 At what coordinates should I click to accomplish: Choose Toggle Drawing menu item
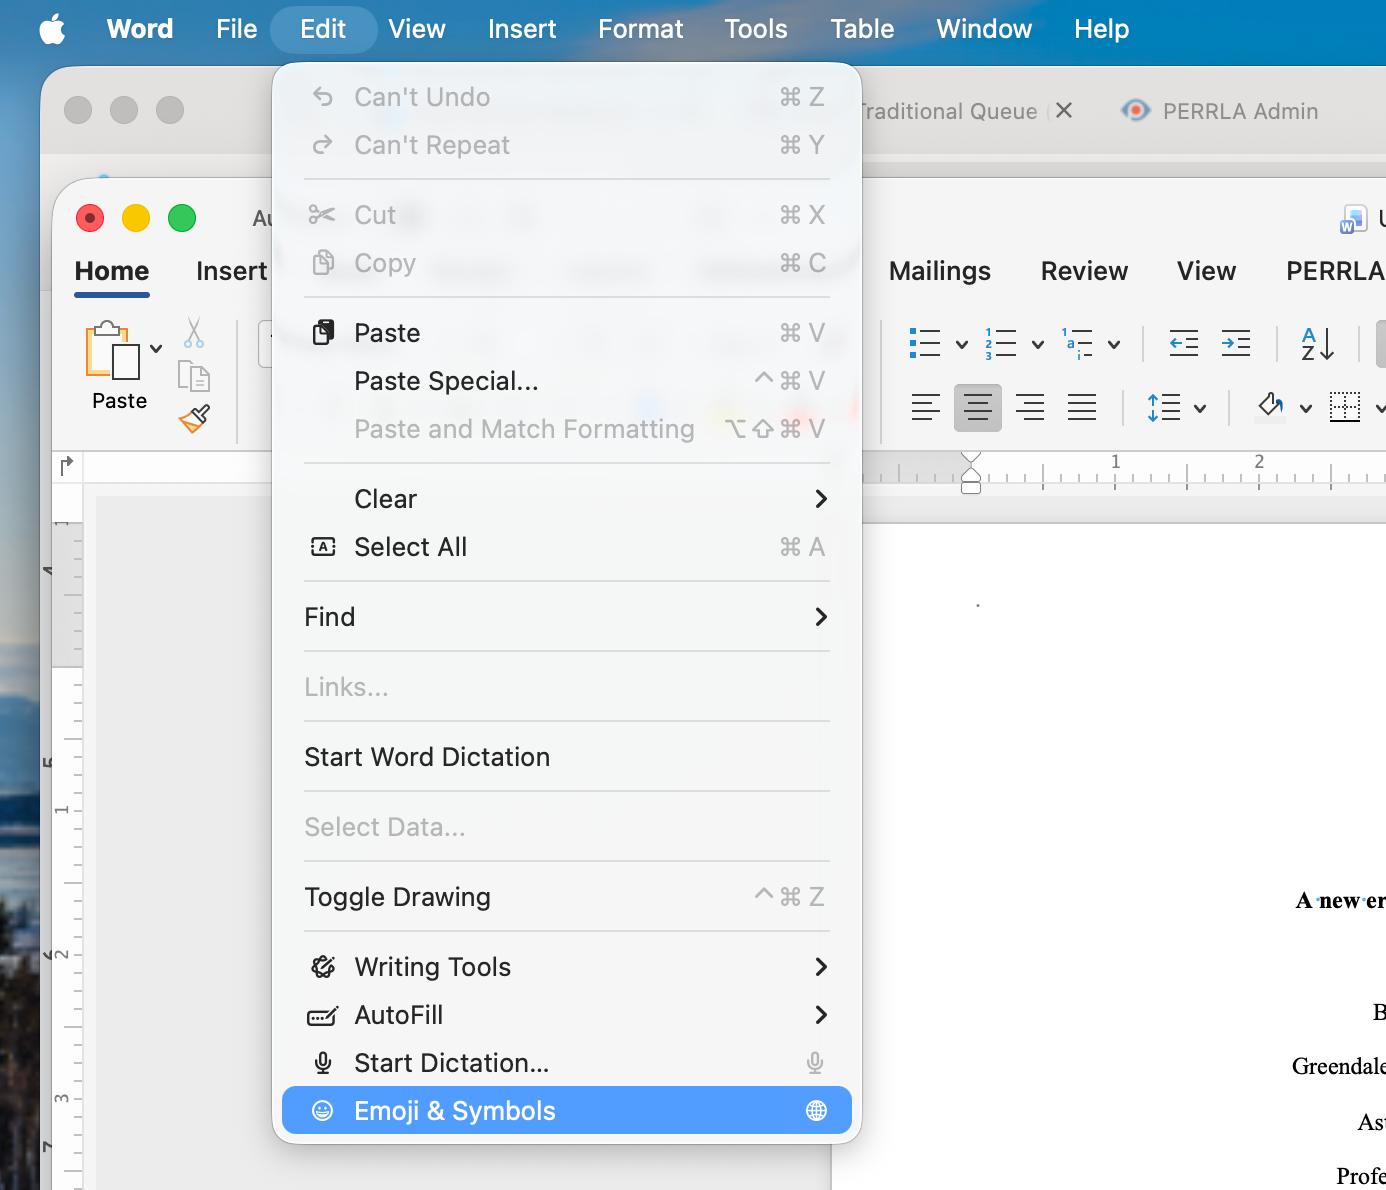pos(567,897)
